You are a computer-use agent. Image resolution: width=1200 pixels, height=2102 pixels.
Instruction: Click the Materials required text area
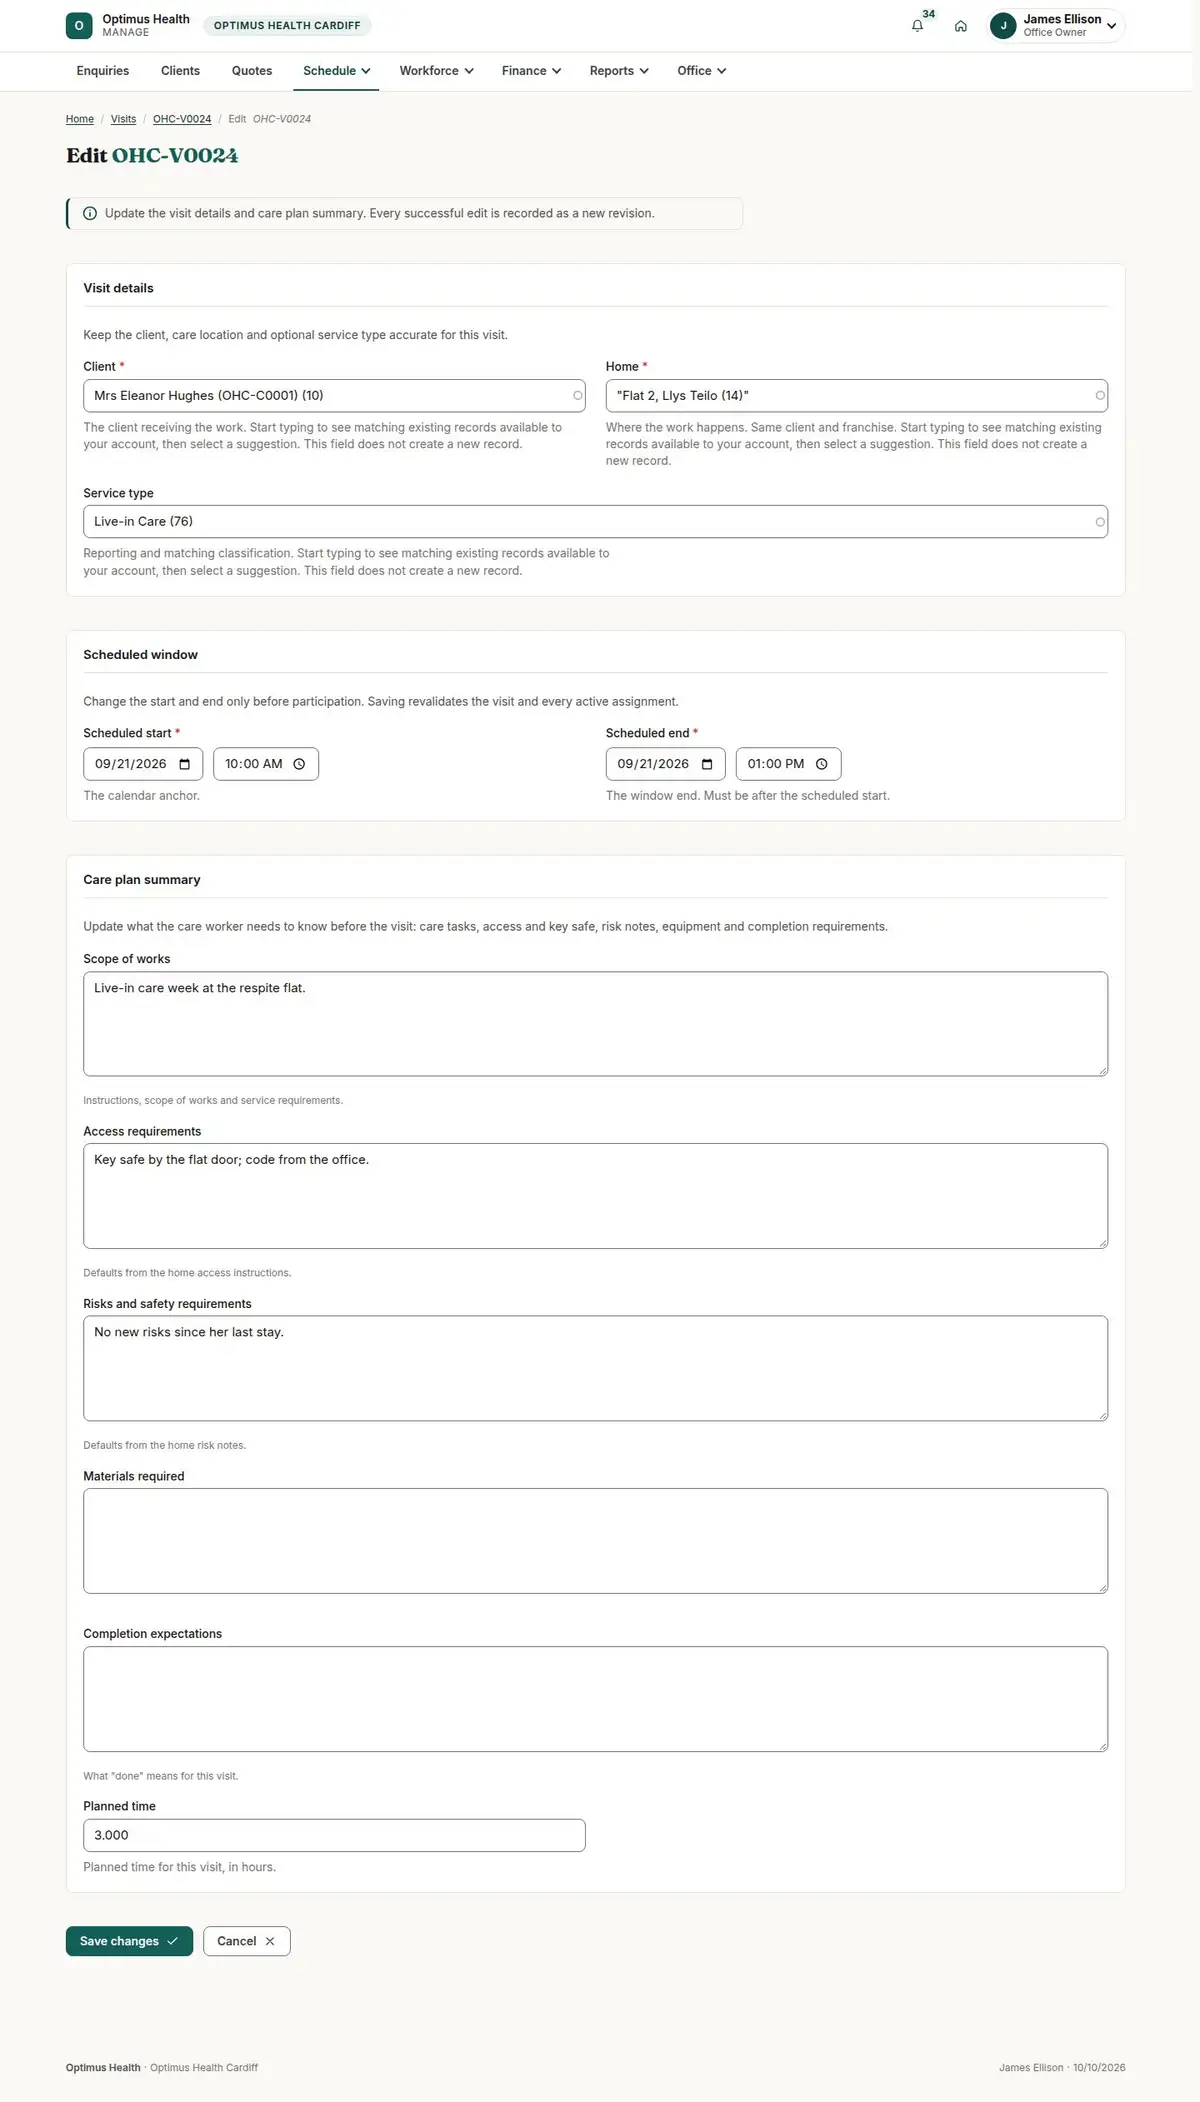[595, 1541]
